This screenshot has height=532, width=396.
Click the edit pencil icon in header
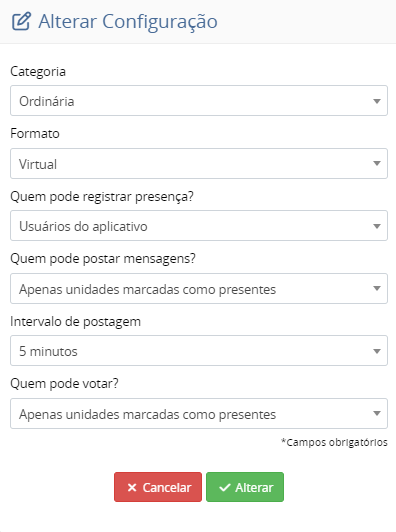(21, 21)
